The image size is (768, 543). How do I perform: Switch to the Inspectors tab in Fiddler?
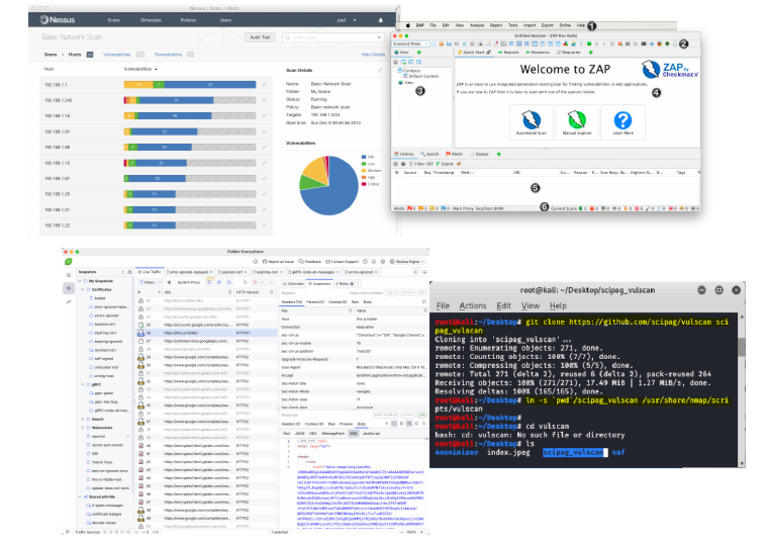pyautogui.click(x=320, y=283)
